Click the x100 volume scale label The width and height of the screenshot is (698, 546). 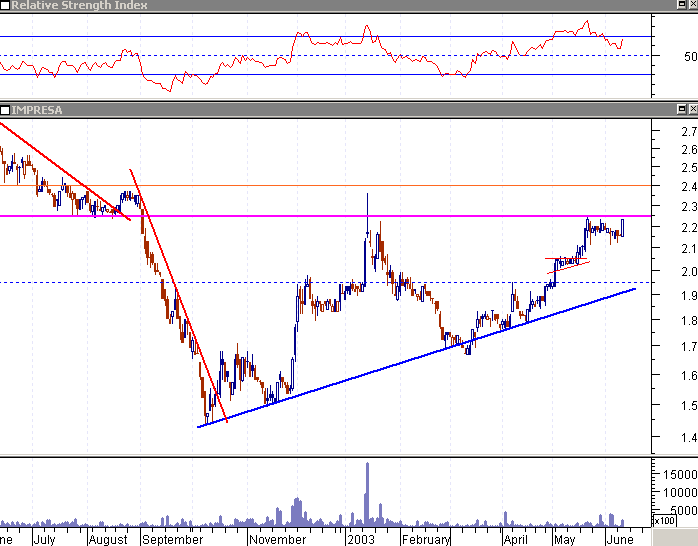(664, 520)
